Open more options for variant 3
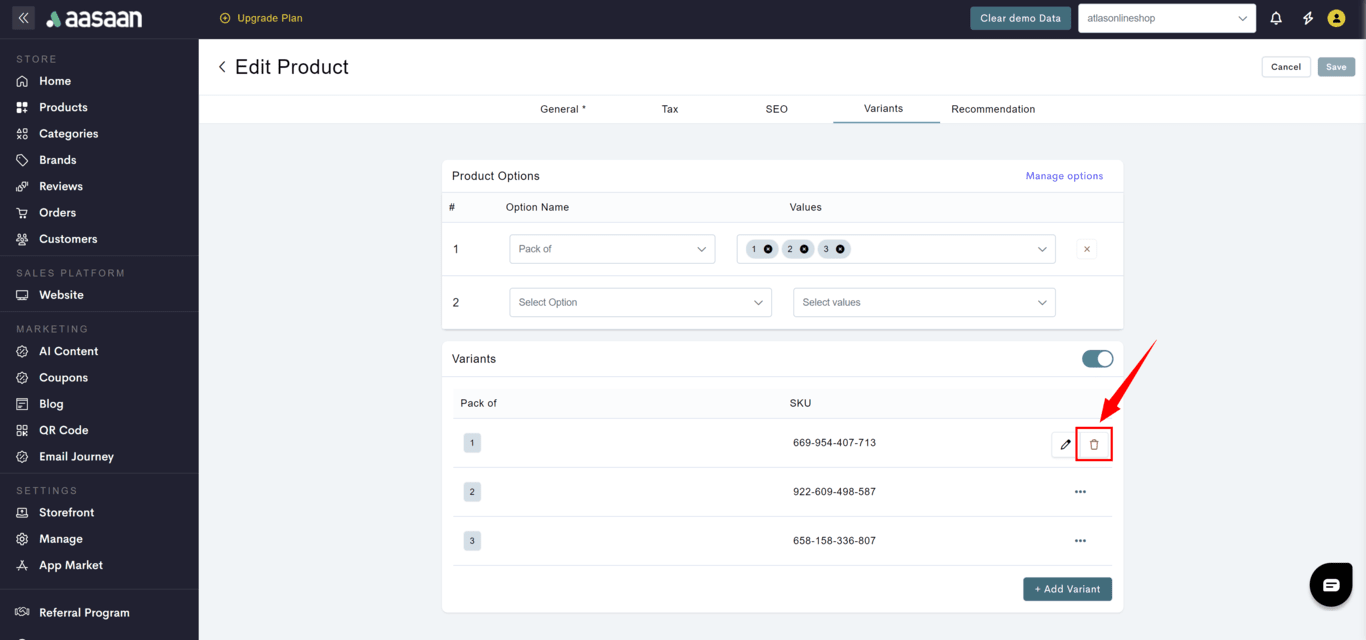The image size is (1366, 640). click(1080, 541)
